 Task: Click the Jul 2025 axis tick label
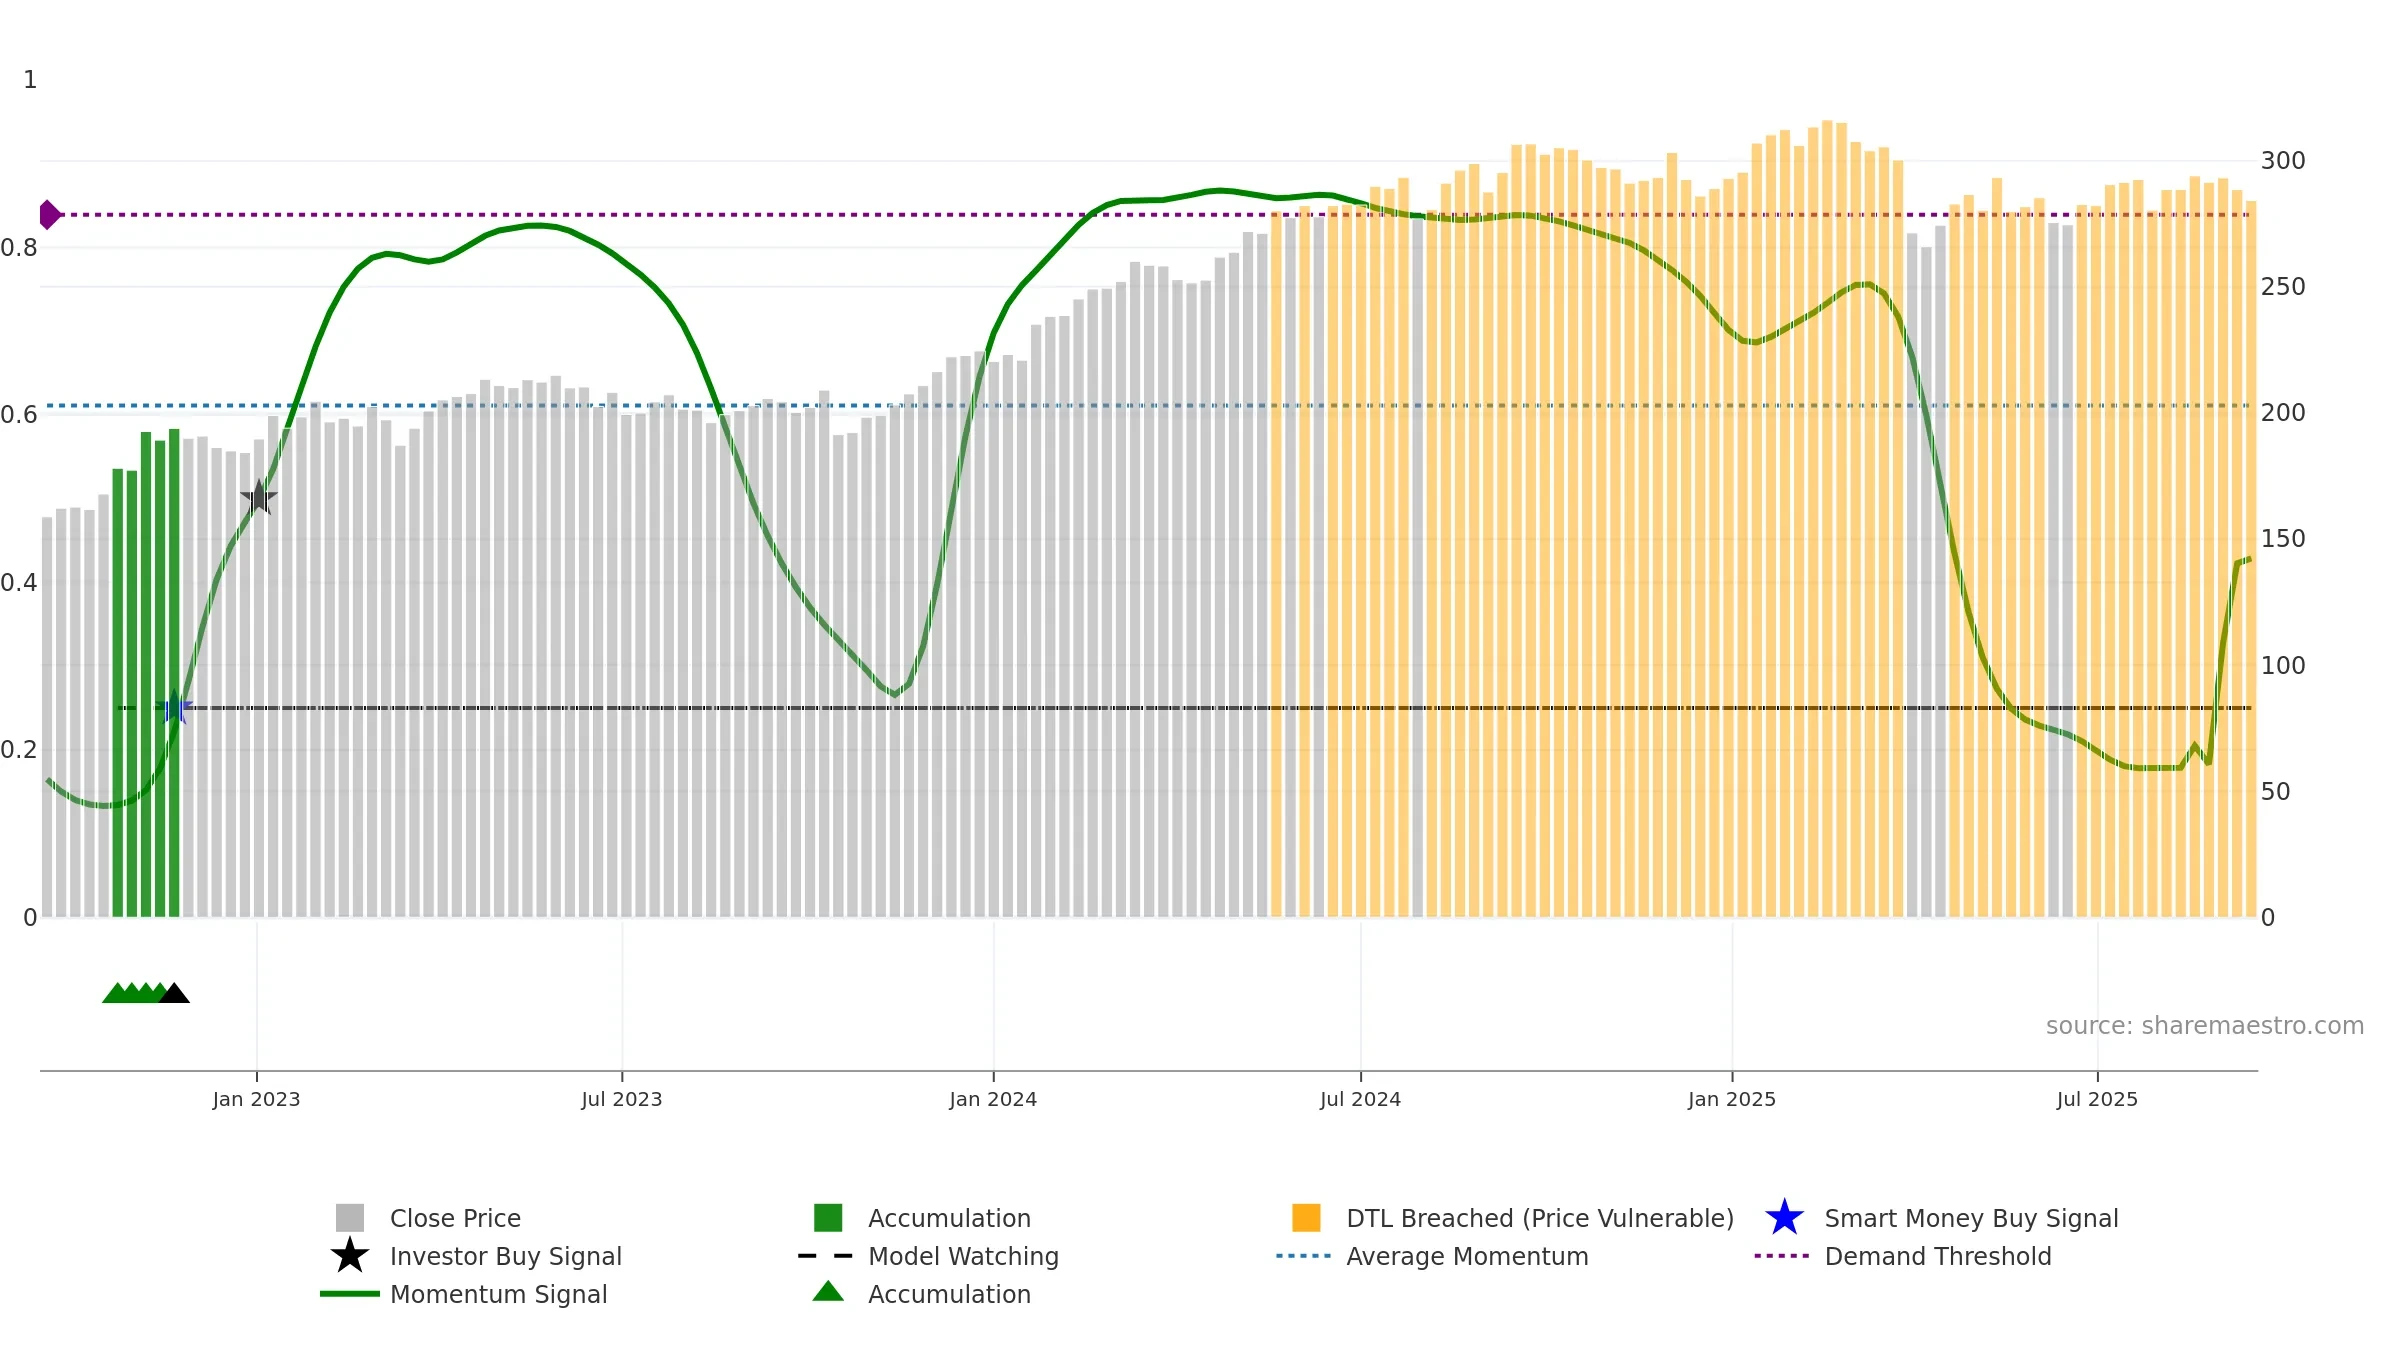2097,1100
